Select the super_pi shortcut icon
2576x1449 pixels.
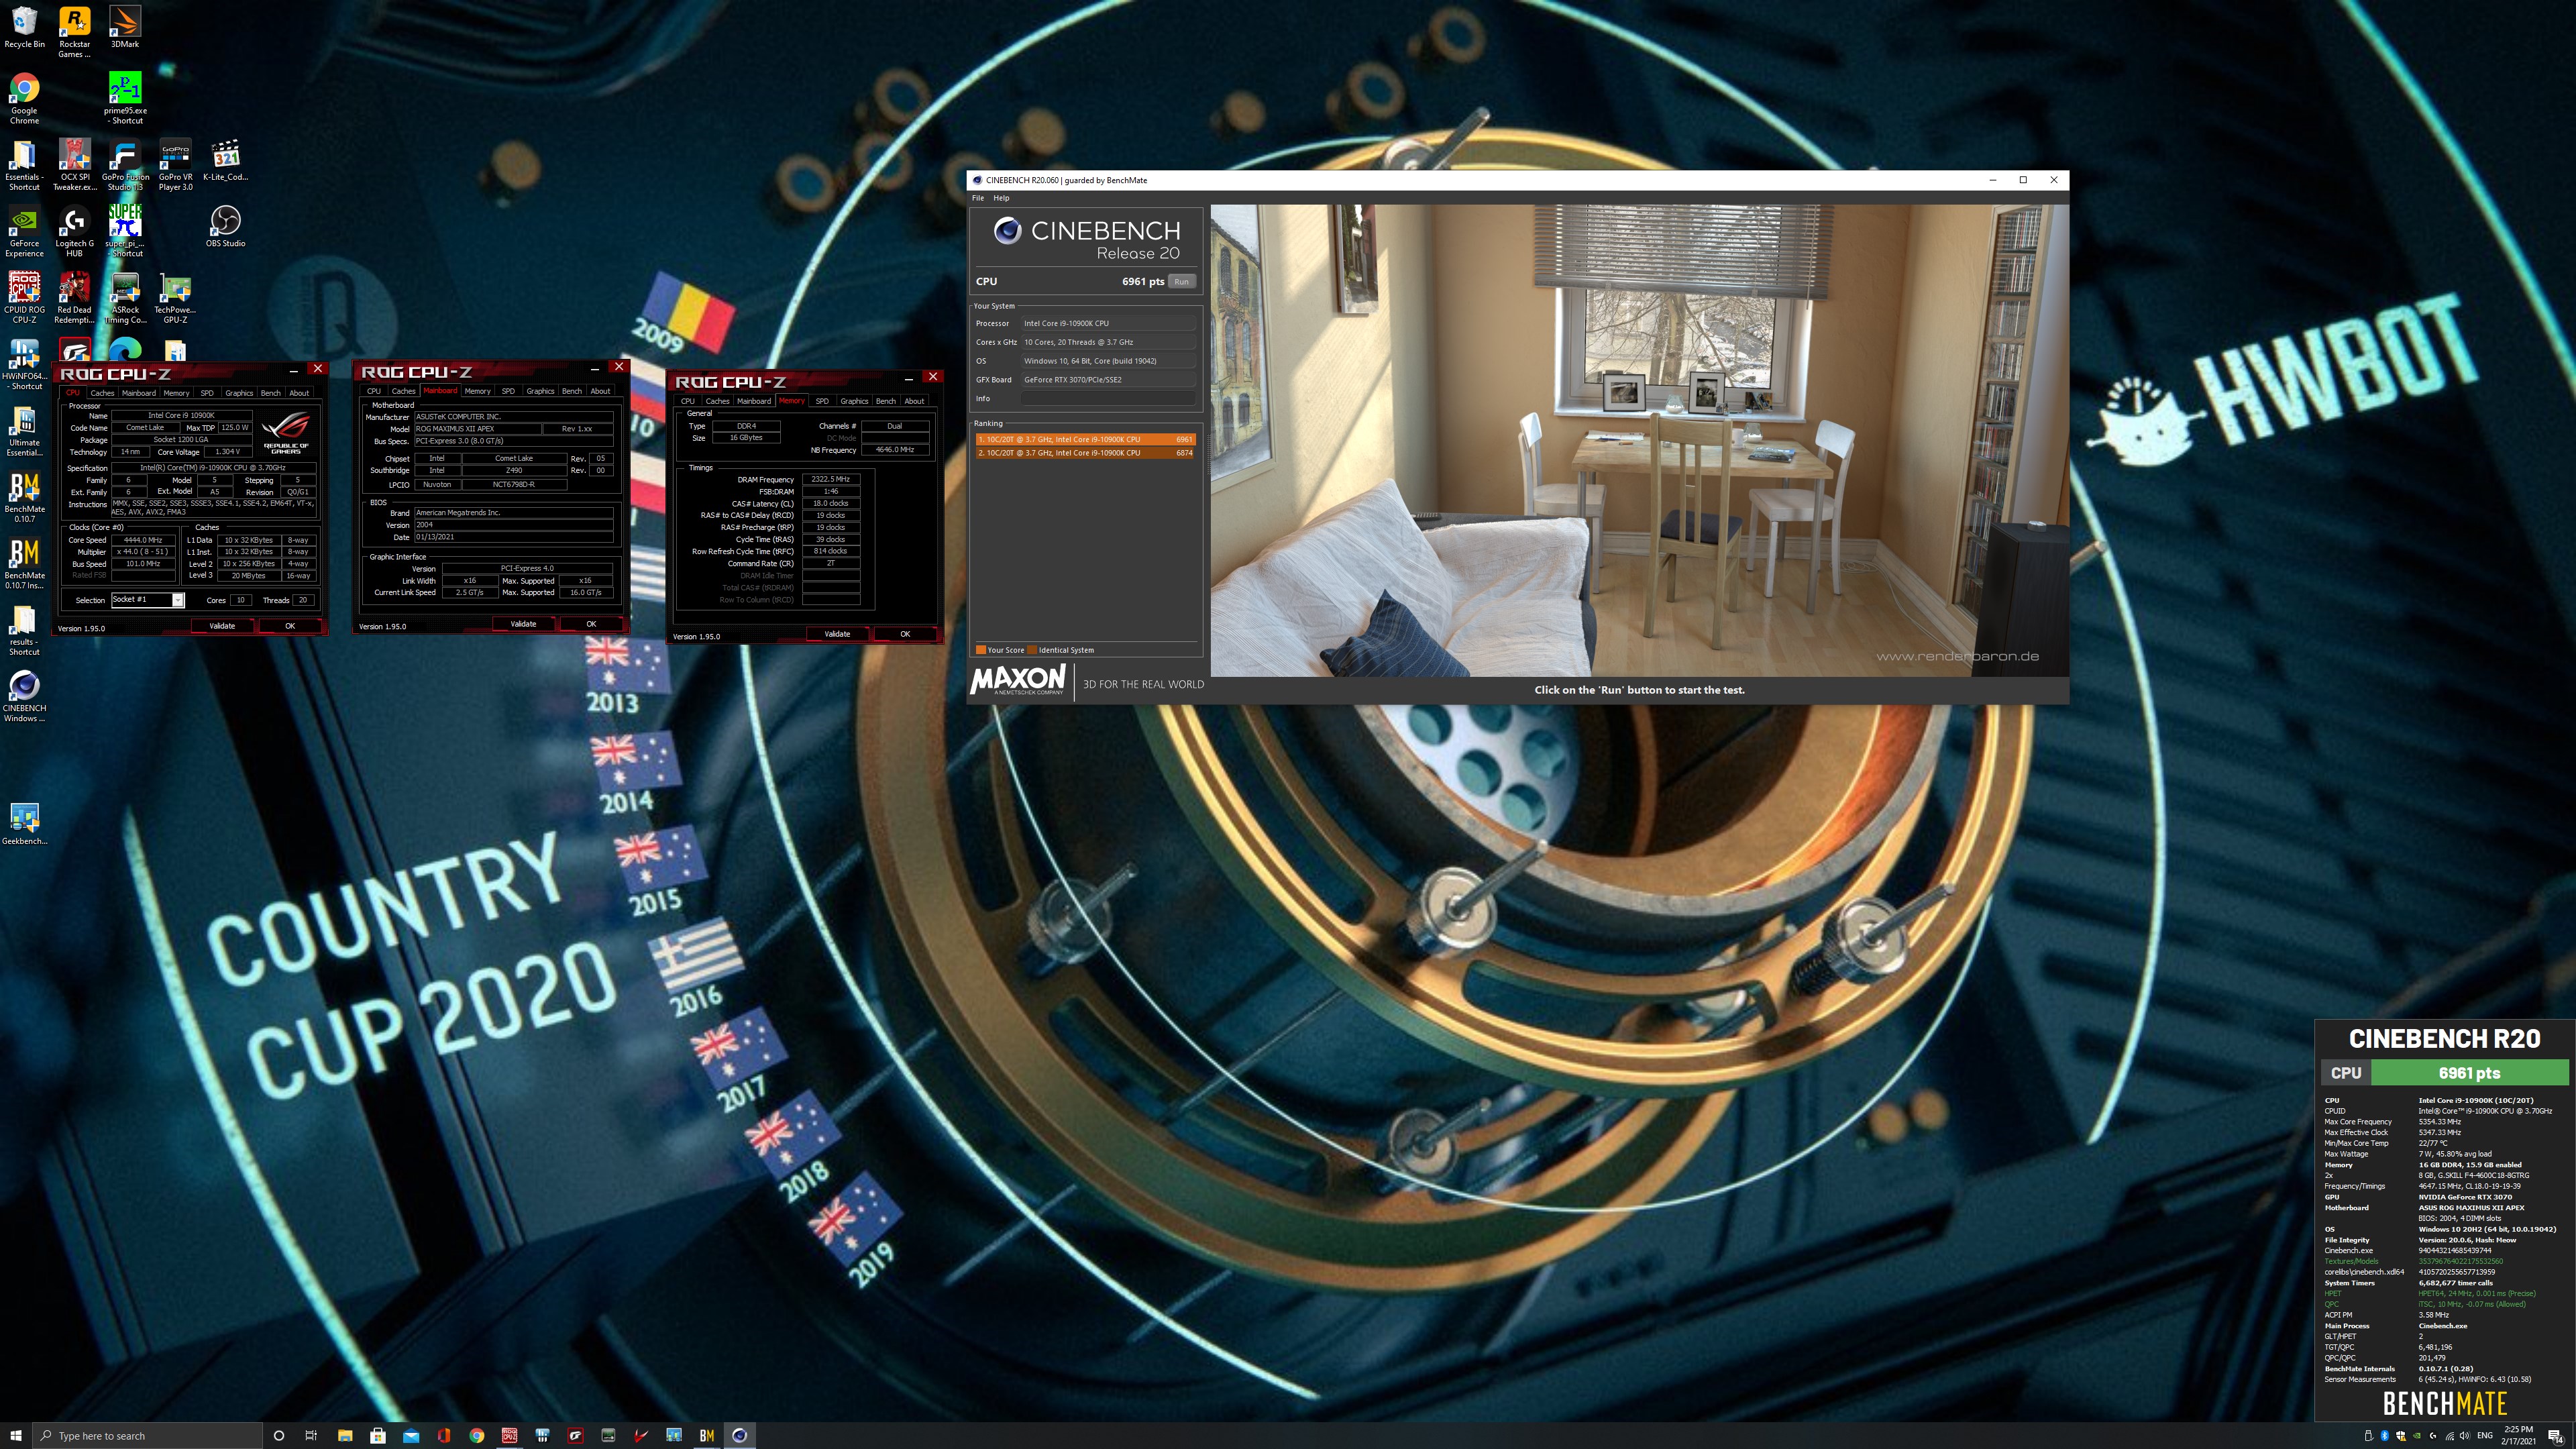click(x=125, y=231)
